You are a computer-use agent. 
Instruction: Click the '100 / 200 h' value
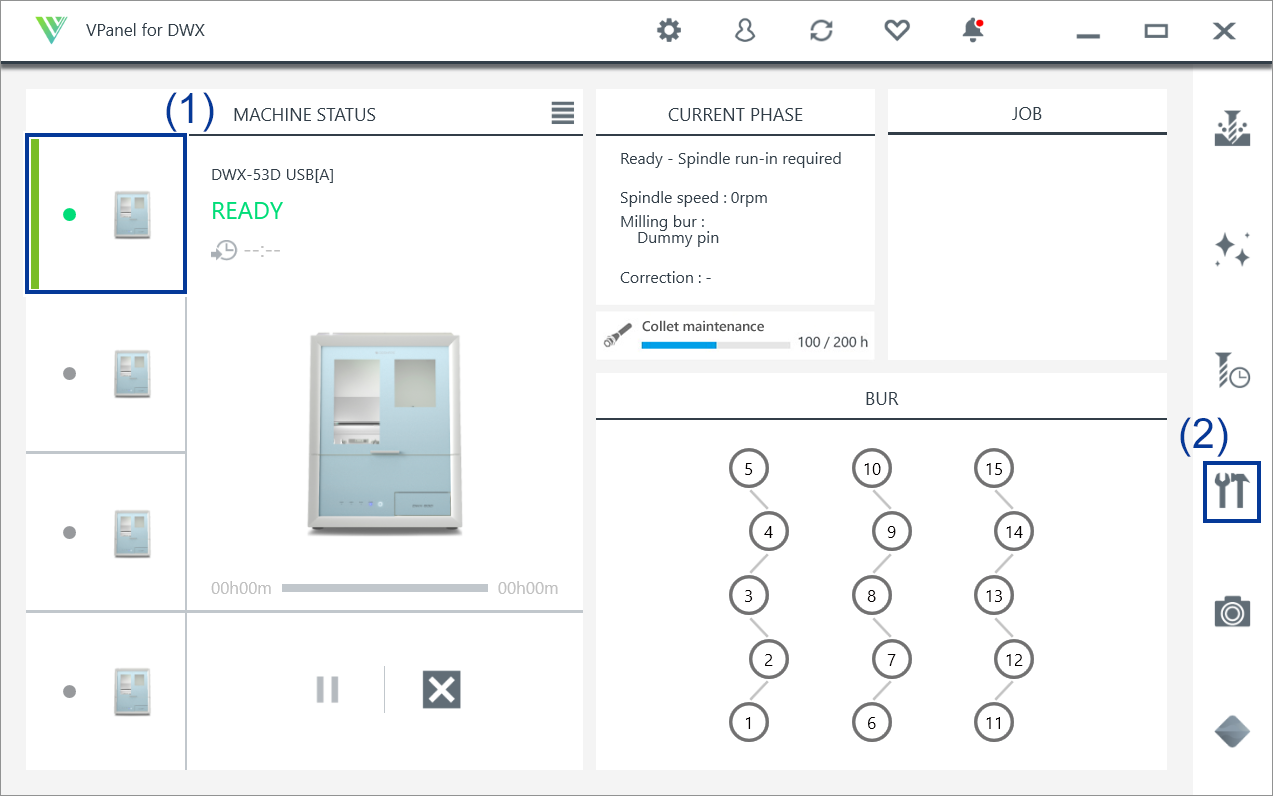point(833,343)
